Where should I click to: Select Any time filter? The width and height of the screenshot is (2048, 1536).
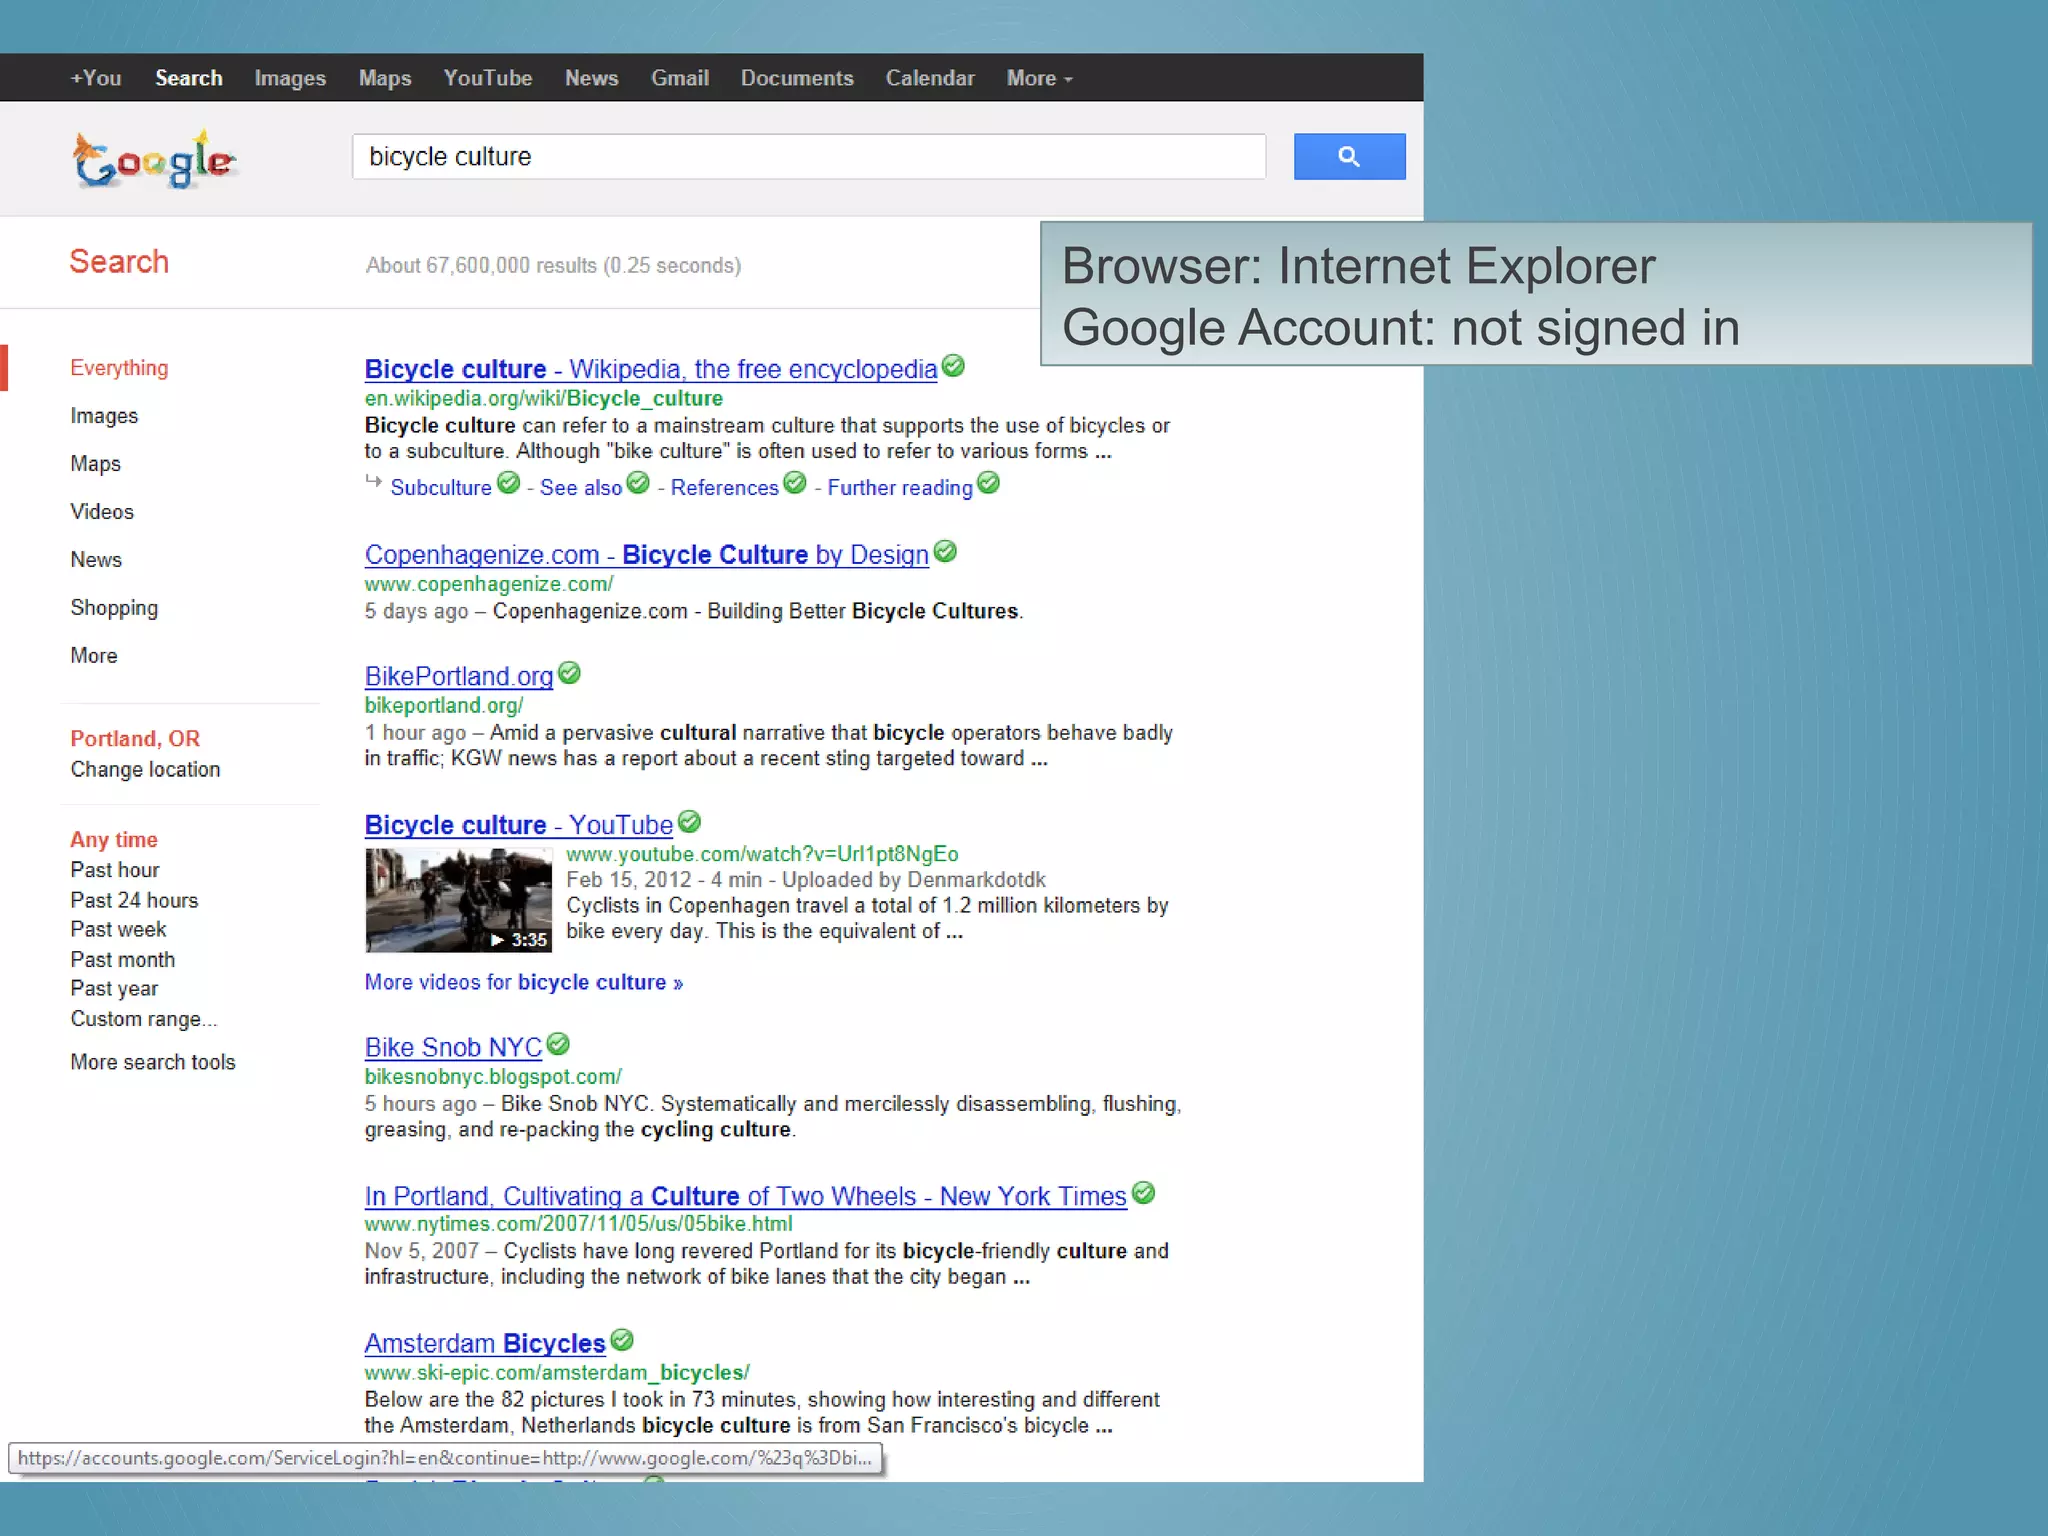[114, 840]
